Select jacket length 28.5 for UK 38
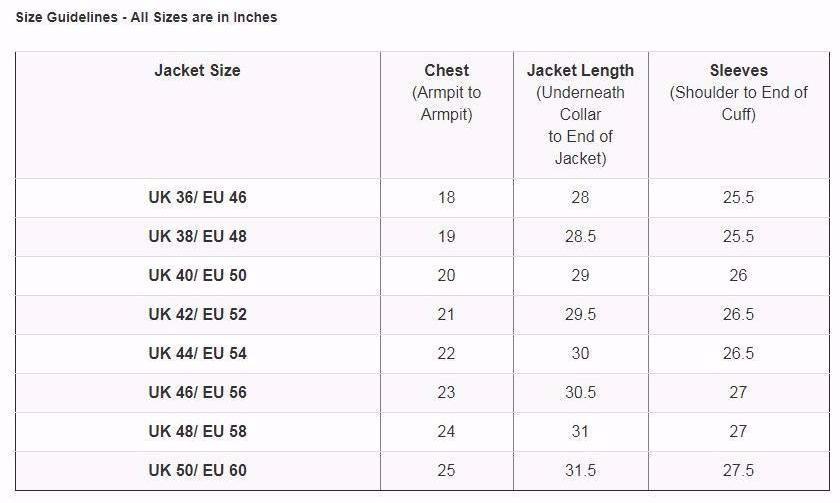Image resolution: width=840 pixels, height=503 pixels. pyautogui.click(x=580, y=236)
